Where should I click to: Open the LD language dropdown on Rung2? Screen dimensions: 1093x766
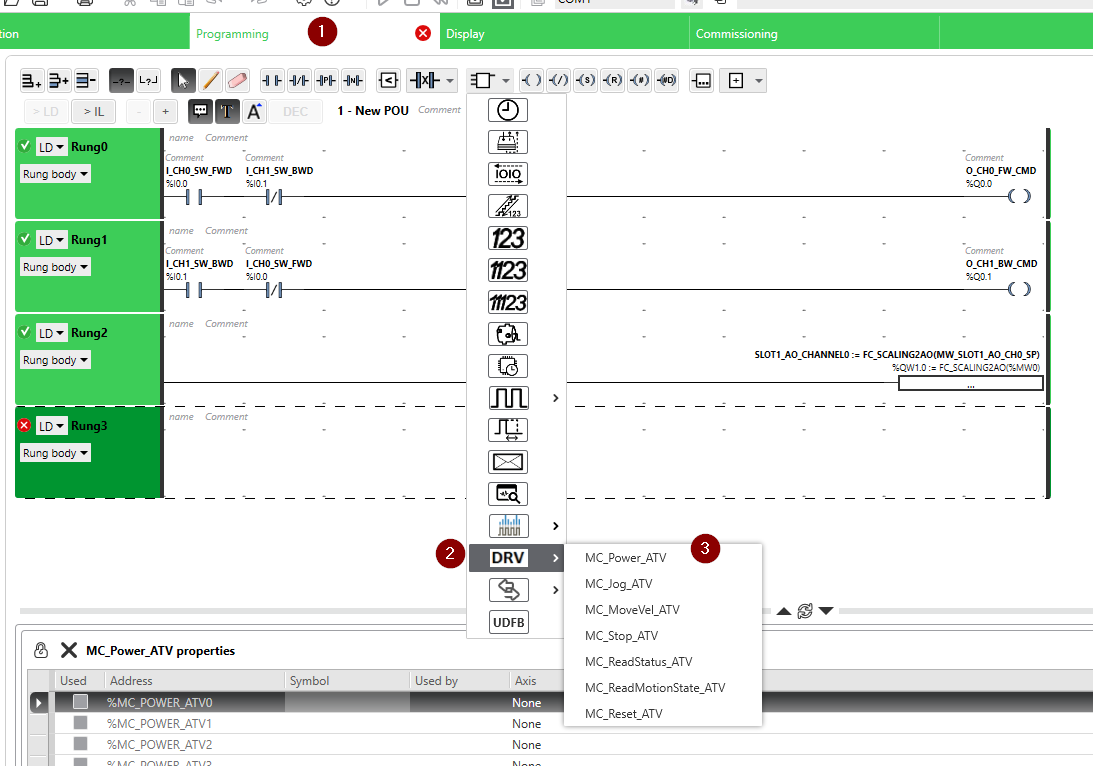coord(51,333)
